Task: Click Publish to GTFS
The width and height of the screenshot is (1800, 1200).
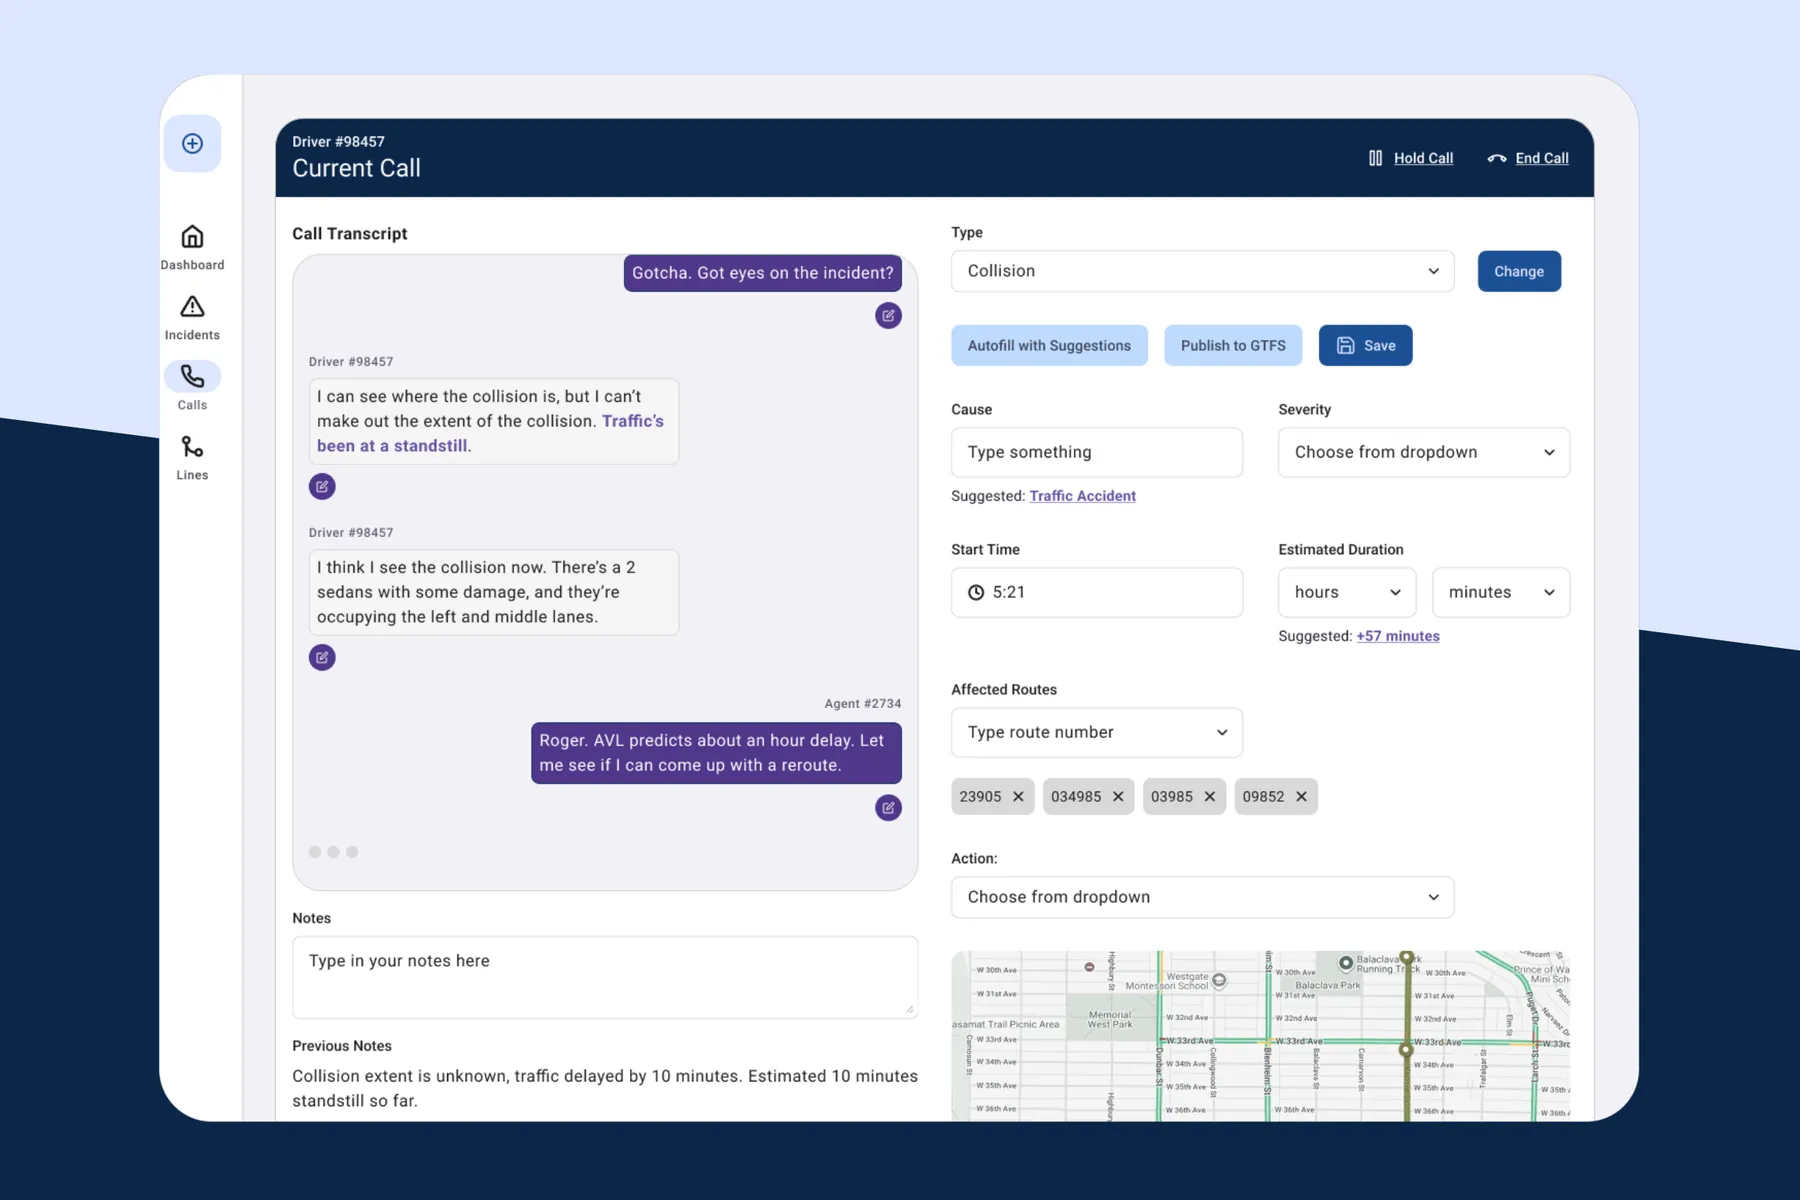Action: [x=1233, y=345]
